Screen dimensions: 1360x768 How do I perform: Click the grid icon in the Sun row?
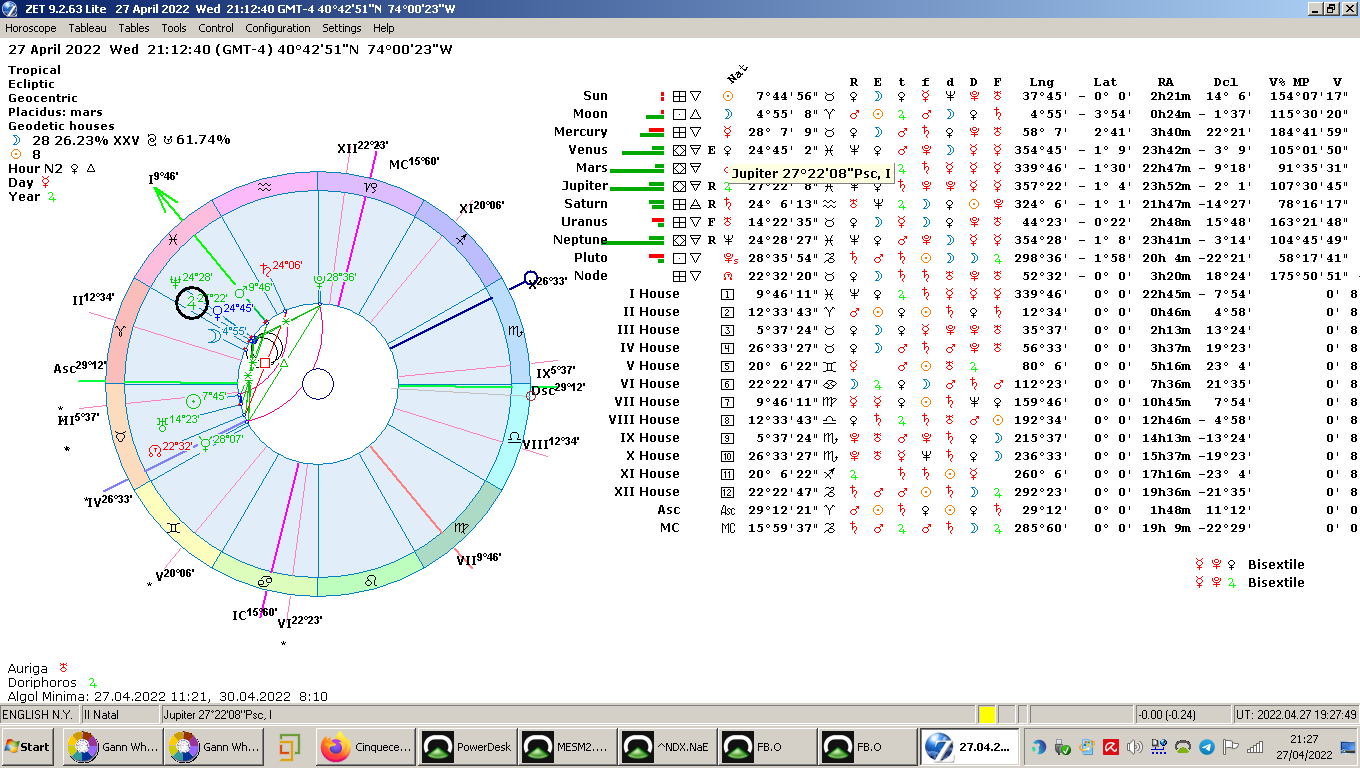pos(679,96)
